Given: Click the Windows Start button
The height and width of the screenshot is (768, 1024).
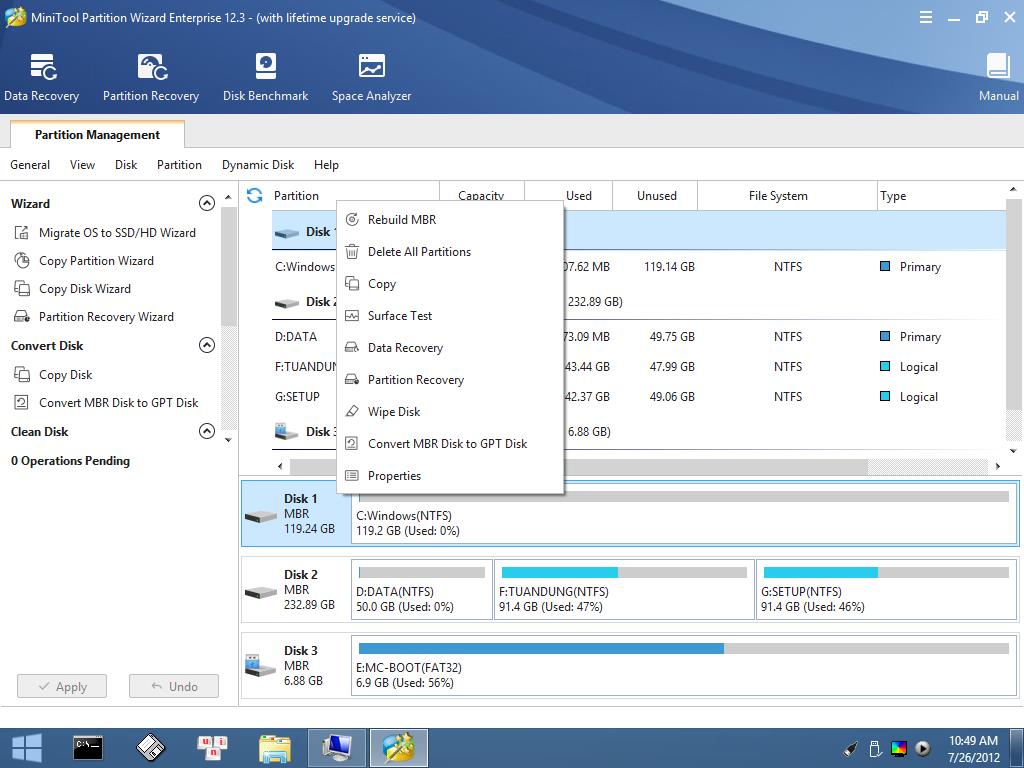Looking at the screenshot, I should pos(27,747).
